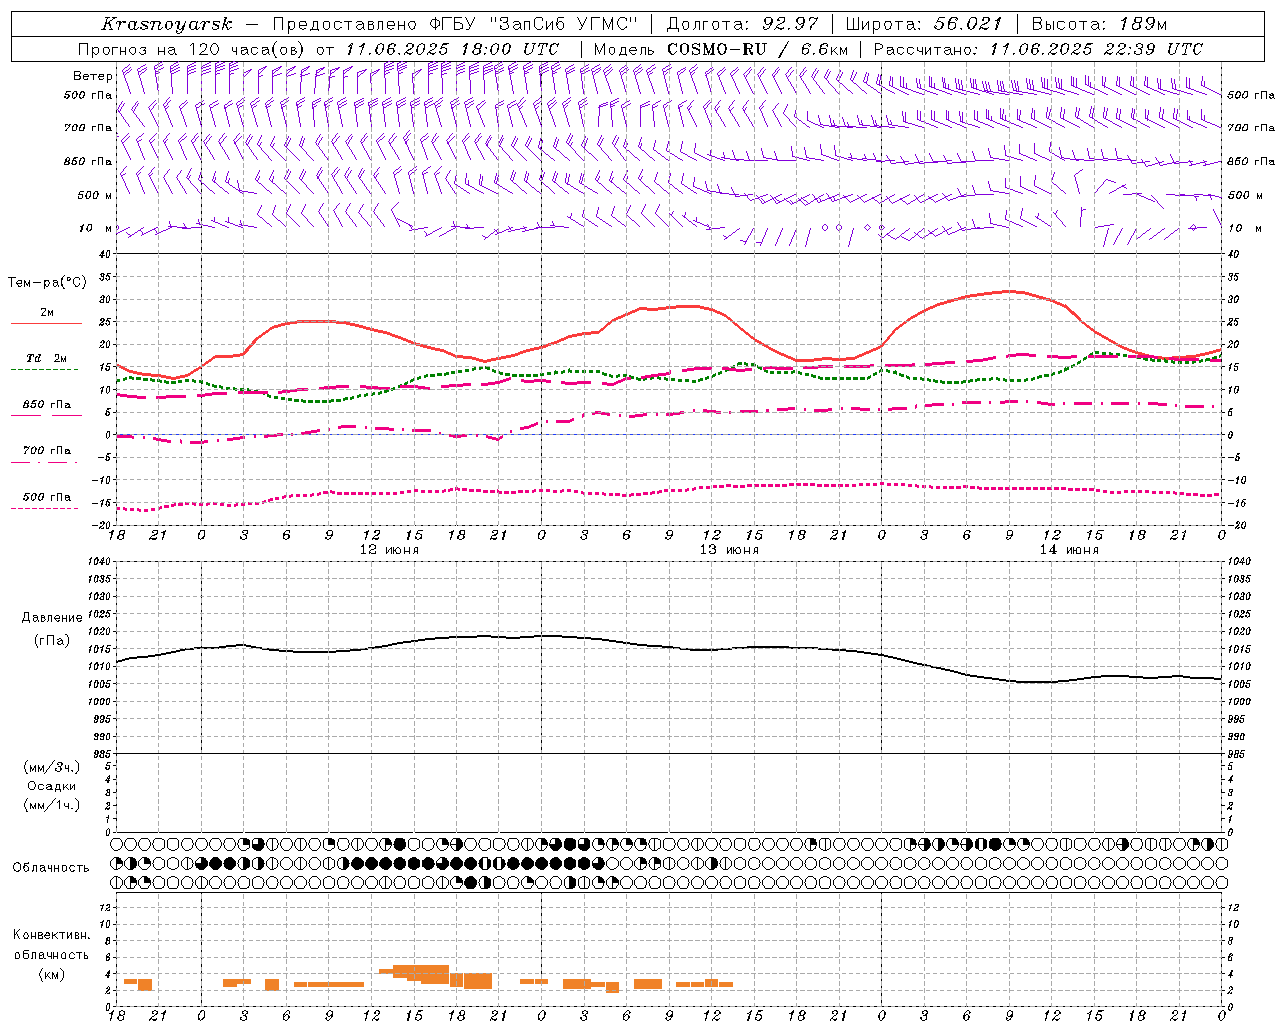Screen dimensions: 1280x1024
Task: Click the '850 гПа' temperature legend entry
Action: (x=47, y=404)
